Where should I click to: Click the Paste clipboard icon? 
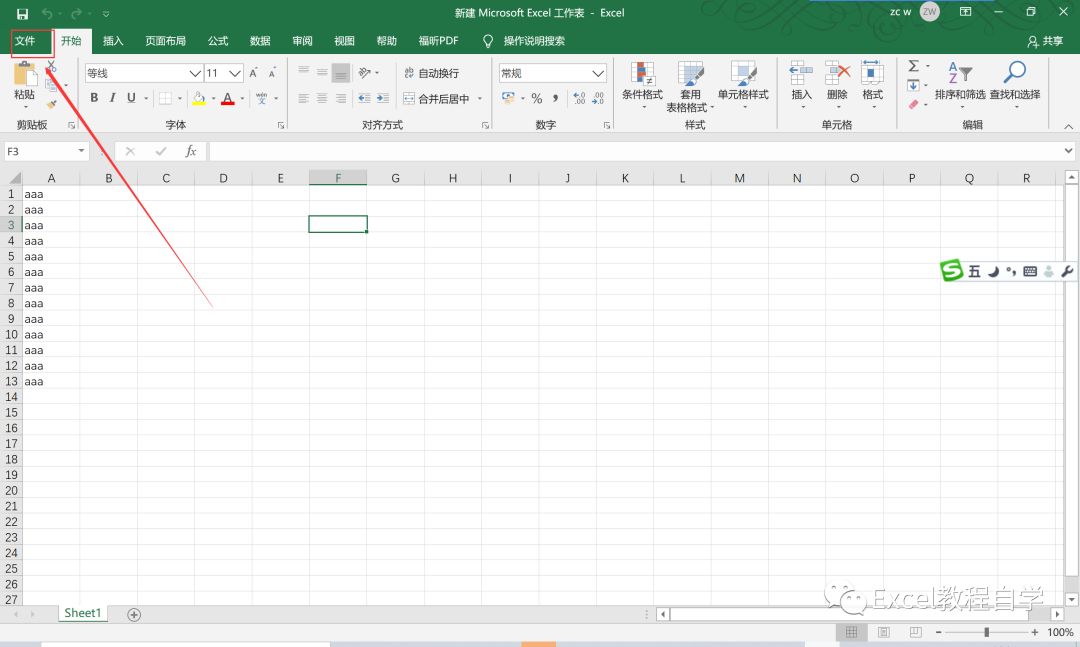(x=25, y=74)
